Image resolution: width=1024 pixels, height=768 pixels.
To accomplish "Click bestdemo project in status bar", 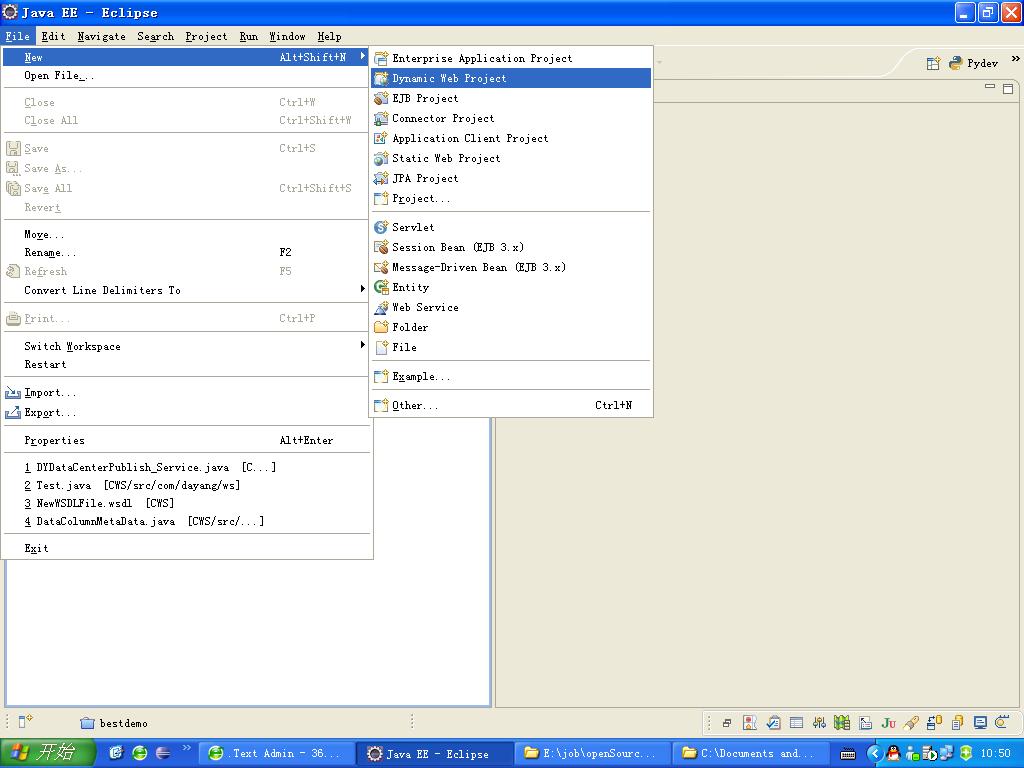I will click(114, 723).
